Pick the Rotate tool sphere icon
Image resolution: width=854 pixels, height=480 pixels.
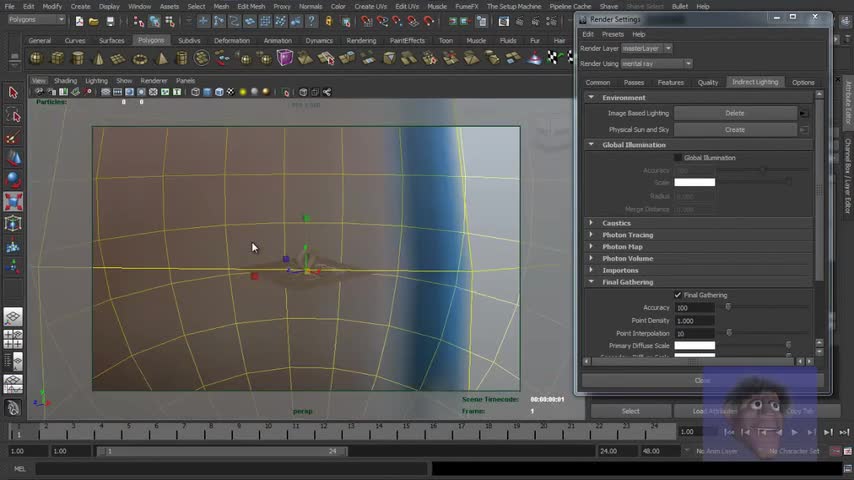13,180
